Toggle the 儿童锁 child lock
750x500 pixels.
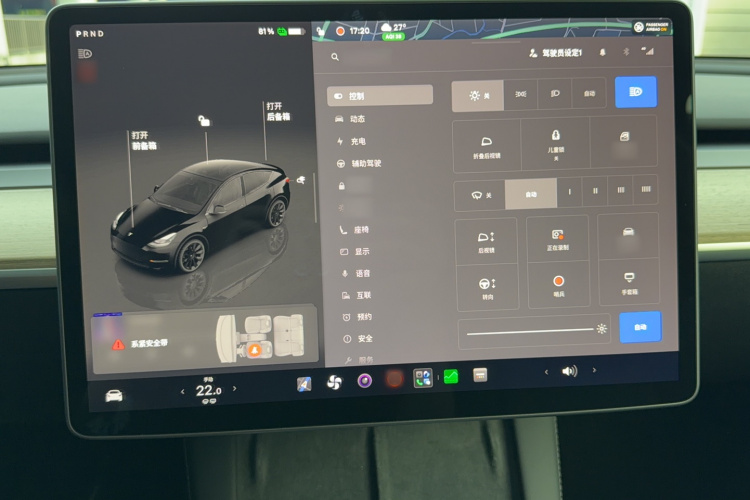[555, 144]
